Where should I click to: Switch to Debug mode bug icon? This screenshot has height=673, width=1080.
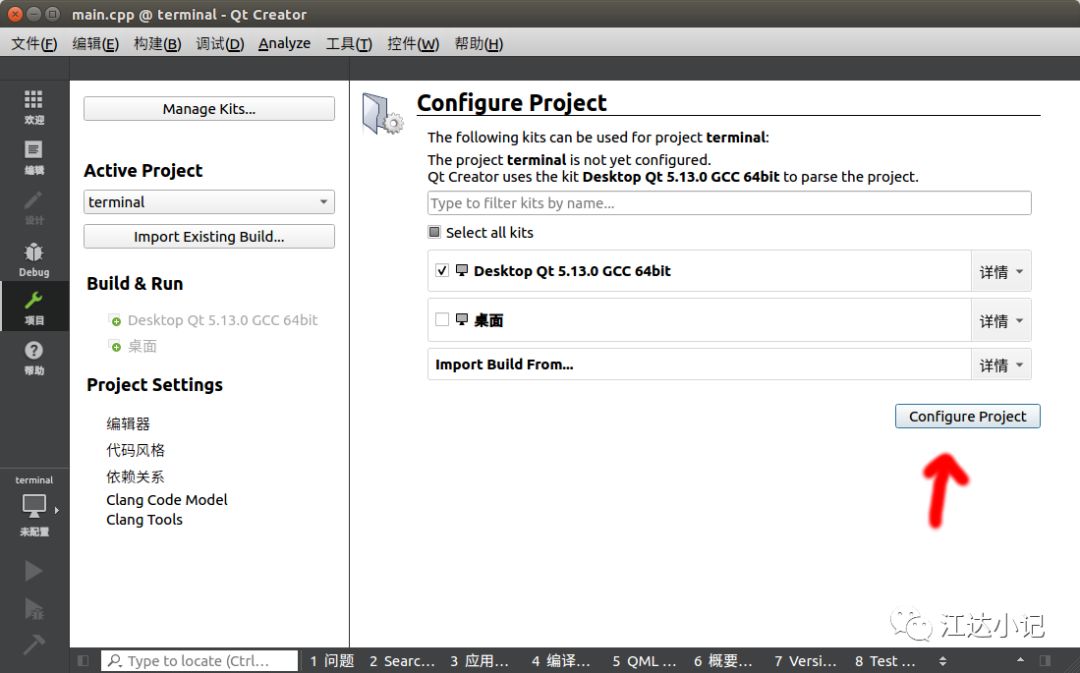tap(33, 252)
